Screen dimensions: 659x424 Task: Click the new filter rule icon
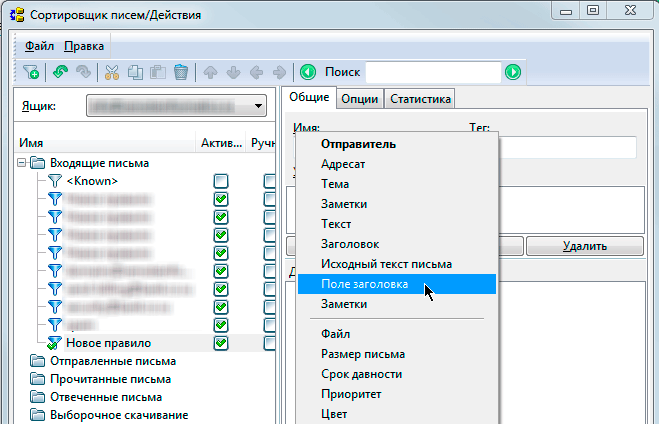pos(31,72)
